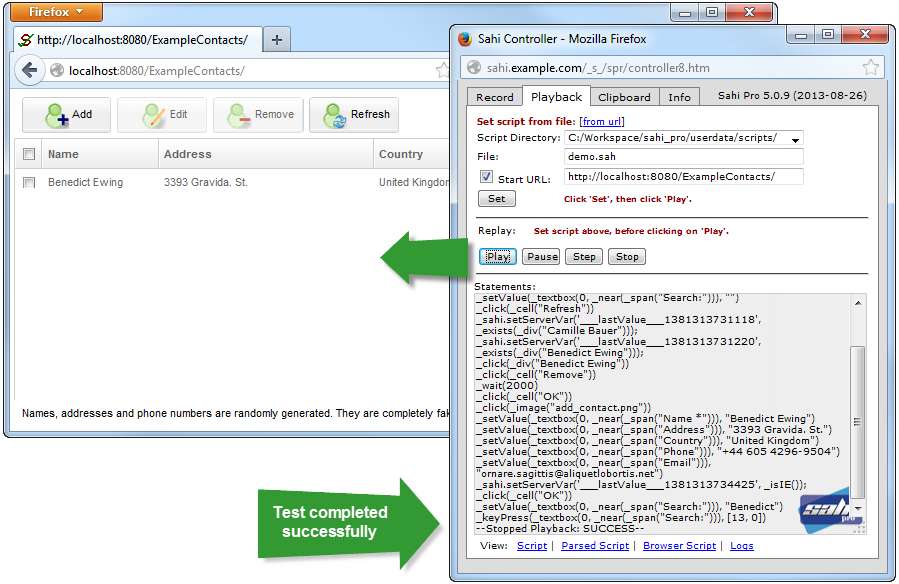This screenshot has width=899, height=584.
Task: Click bookmark star in Sahi Controller window
Action: 870,68
